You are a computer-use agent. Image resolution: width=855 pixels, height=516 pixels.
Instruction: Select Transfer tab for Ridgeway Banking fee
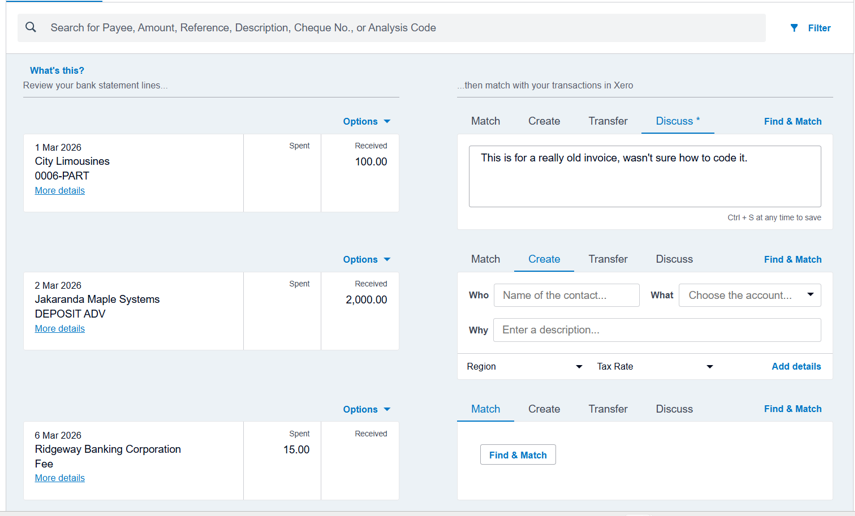[x=607, y=409]
